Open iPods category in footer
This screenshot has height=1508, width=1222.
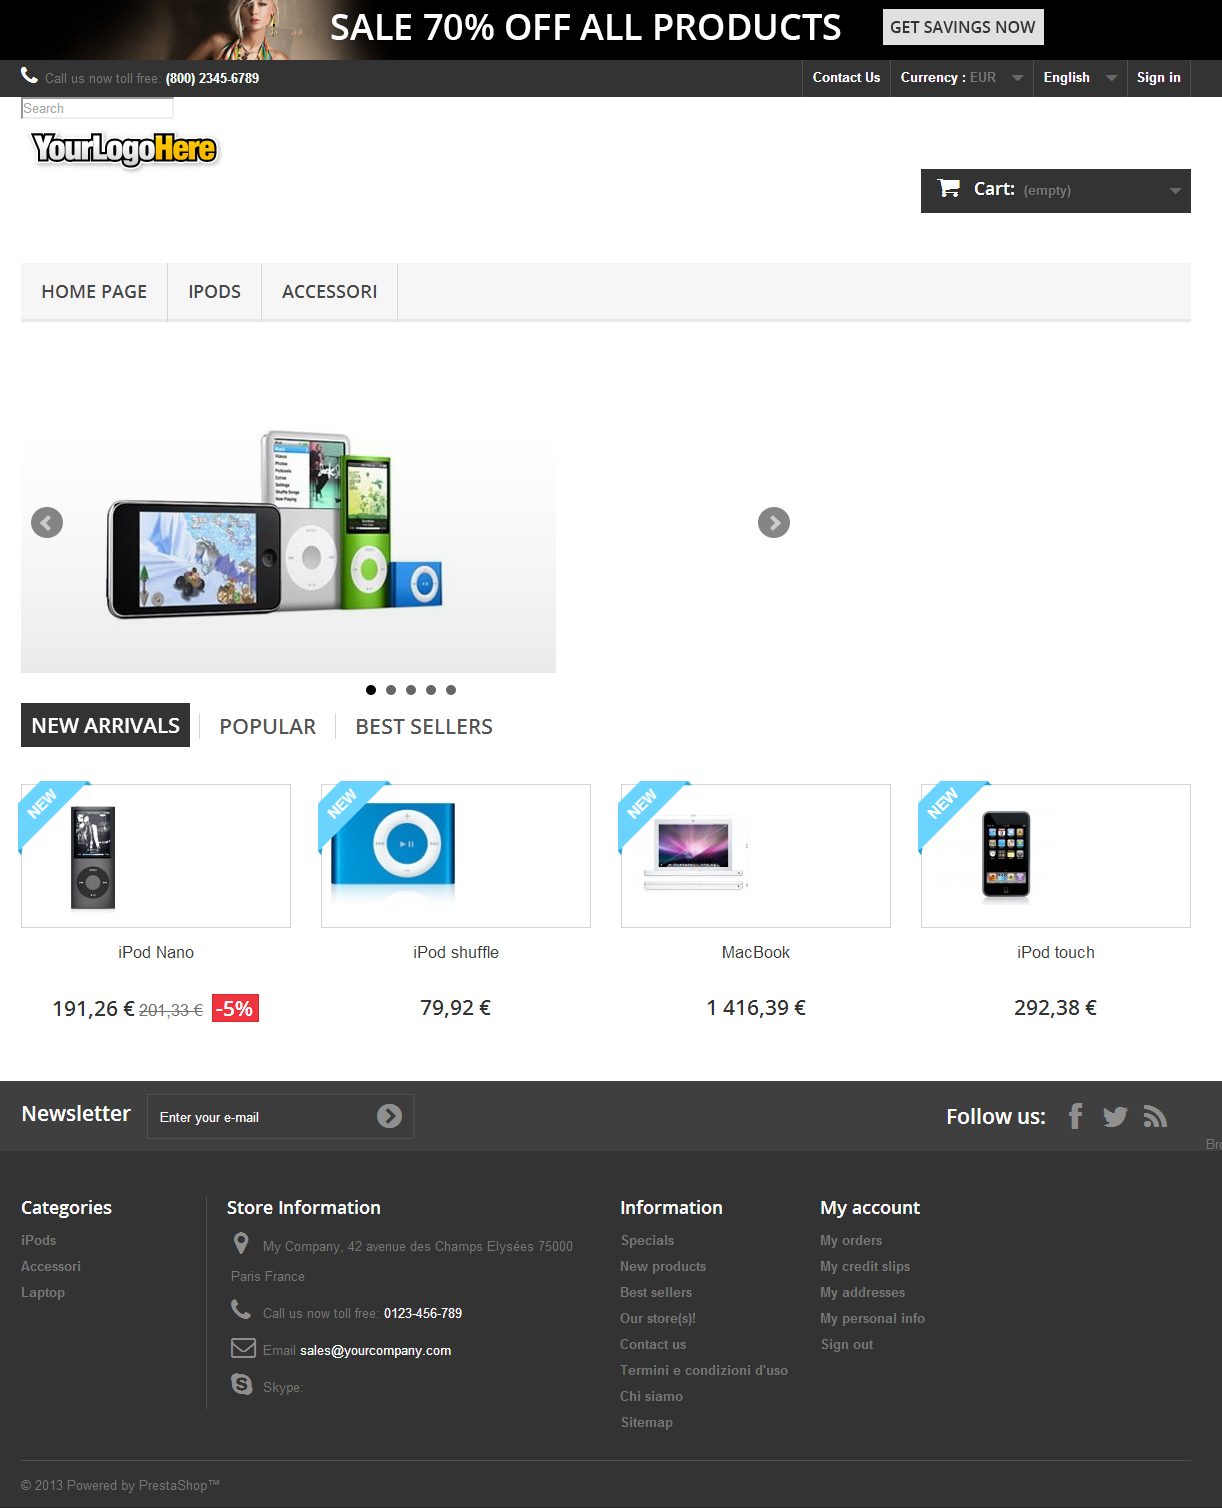click(x=39, y=1240)
